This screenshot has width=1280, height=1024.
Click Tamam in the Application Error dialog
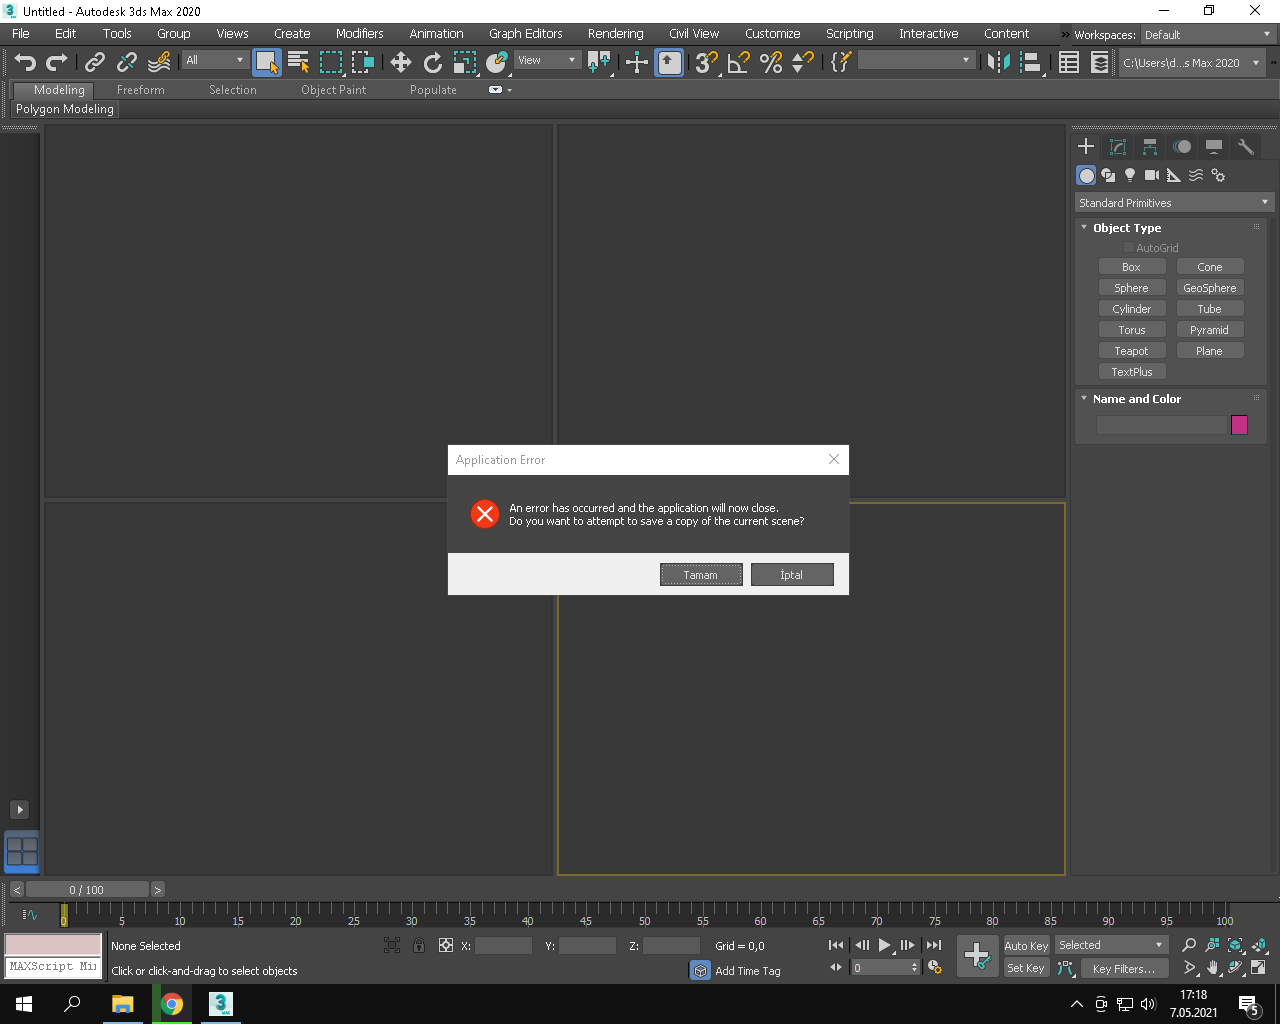pos(701,575)
